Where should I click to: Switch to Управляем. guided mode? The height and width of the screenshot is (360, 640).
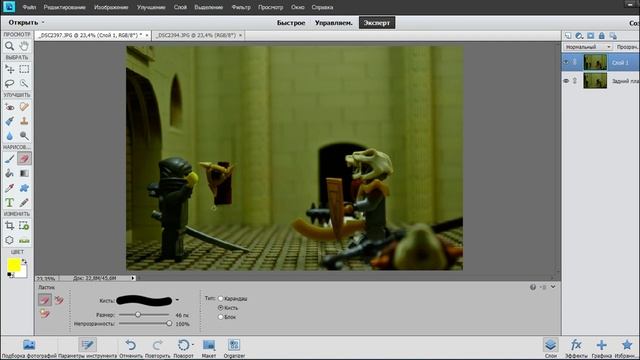pyautogui.click(x=333, y=23)
